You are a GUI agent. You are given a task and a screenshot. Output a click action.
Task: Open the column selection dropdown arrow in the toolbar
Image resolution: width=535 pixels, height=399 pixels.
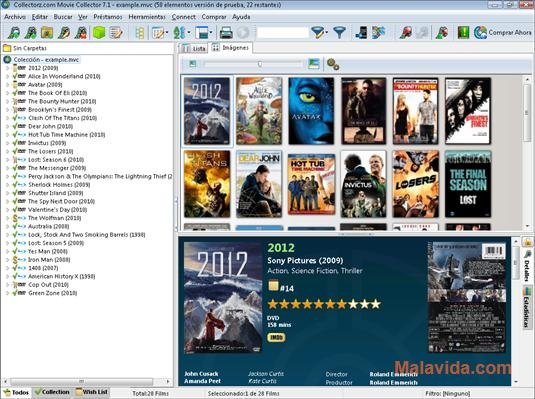[x=167, y=33]
